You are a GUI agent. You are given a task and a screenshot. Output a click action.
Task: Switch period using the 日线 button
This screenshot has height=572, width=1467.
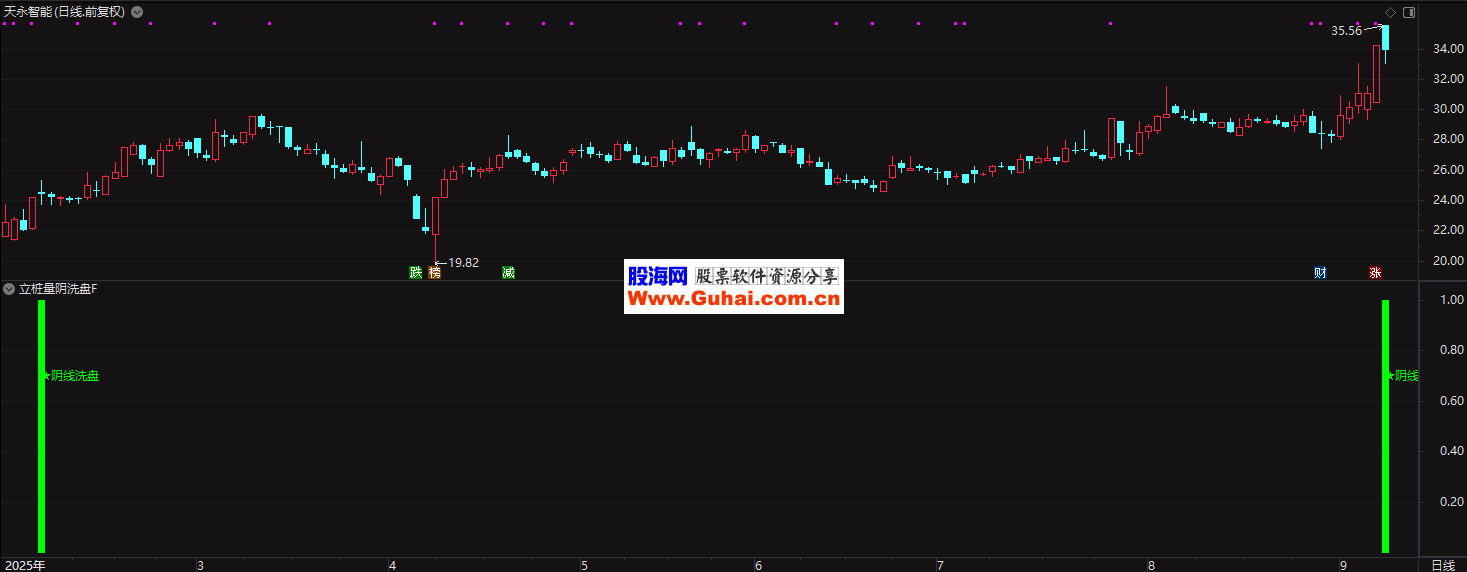click(x=1443, y=565)
